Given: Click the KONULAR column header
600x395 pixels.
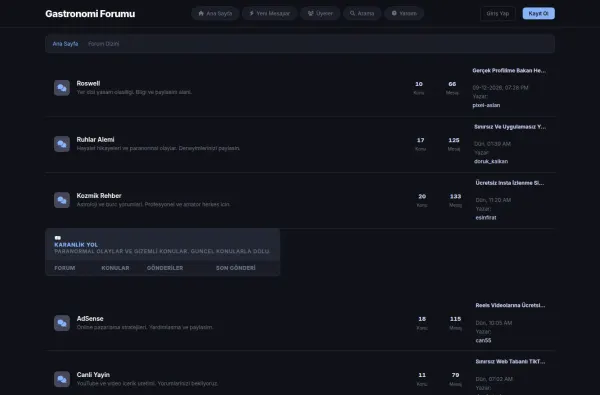Looking at the screenshot, I should click(x=115, y=268).
